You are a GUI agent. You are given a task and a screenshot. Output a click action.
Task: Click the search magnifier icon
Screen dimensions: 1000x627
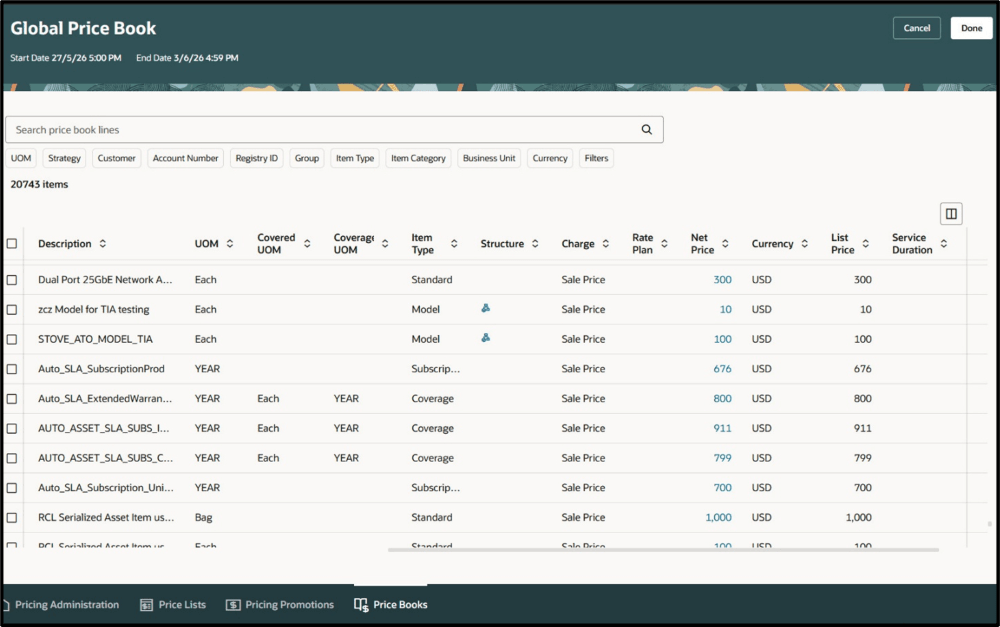(646, 129)
